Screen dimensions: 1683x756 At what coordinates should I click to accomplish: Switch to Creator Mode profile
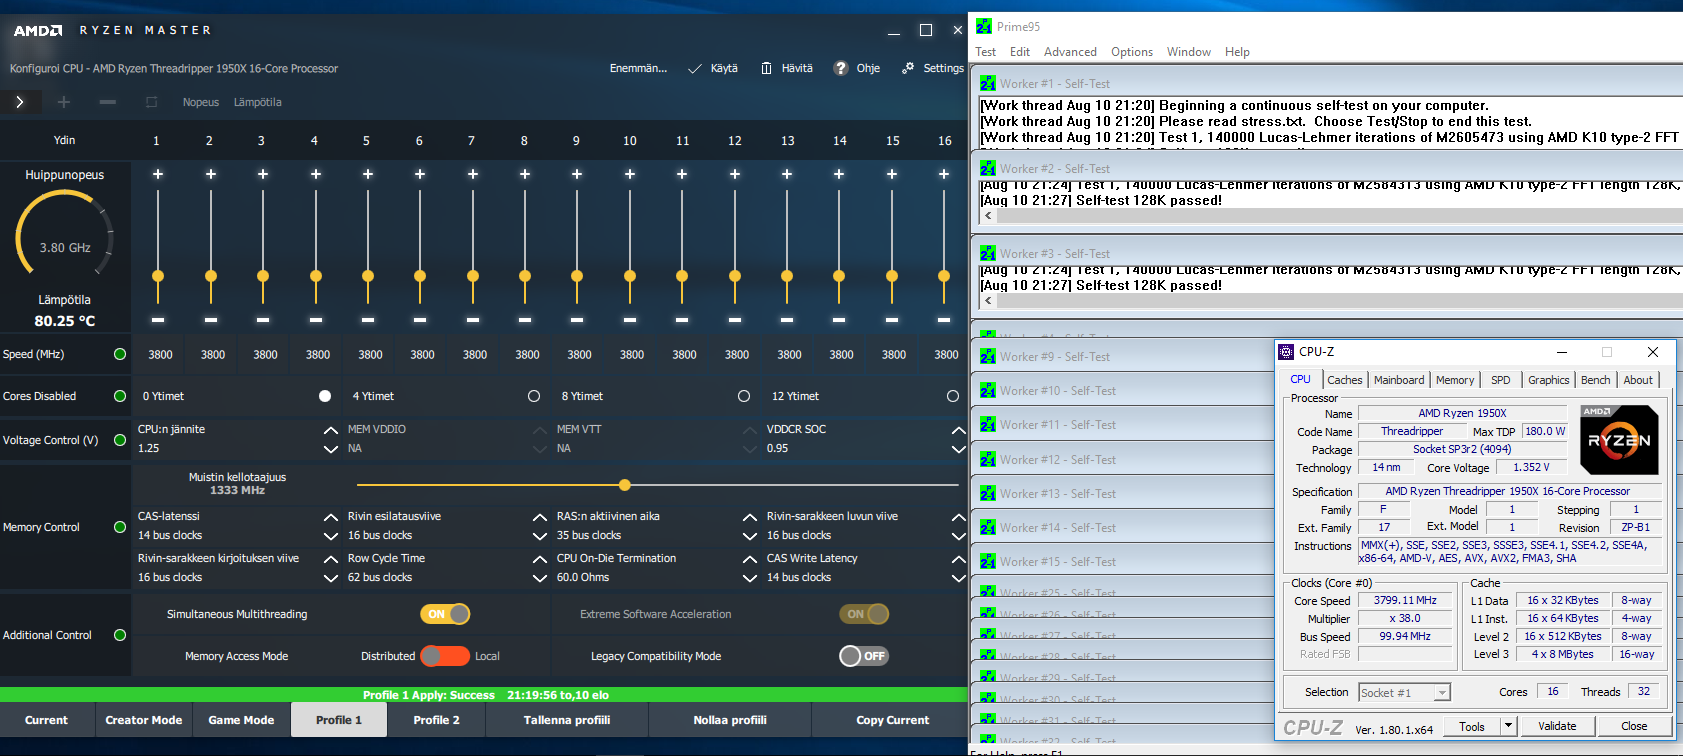[x=144, y=720]
